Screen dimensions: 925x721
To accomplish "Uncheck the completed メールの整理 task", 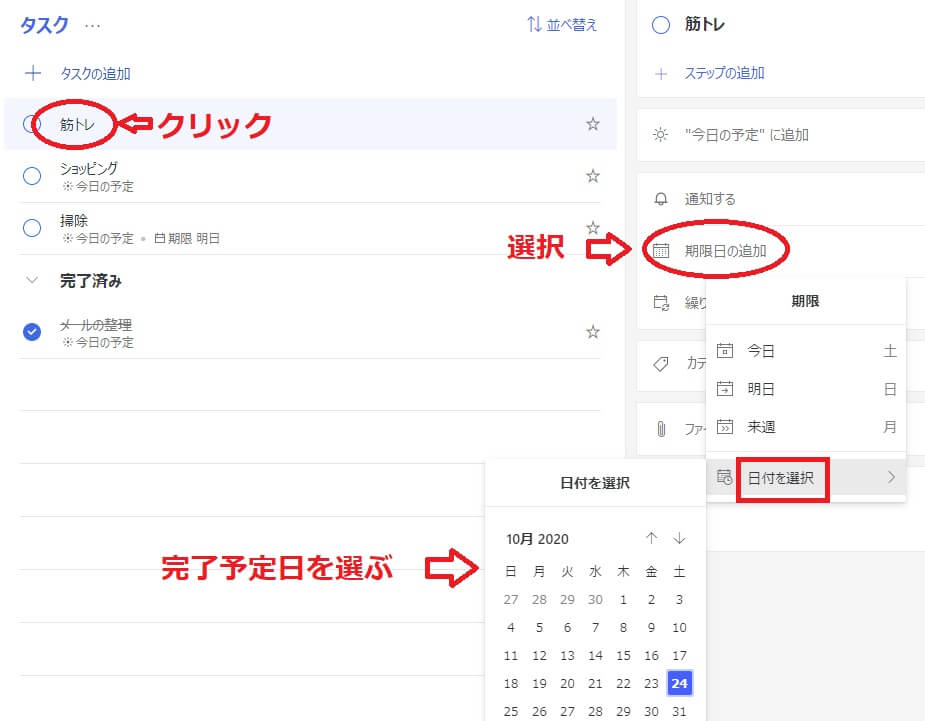I will pos(32,332).
